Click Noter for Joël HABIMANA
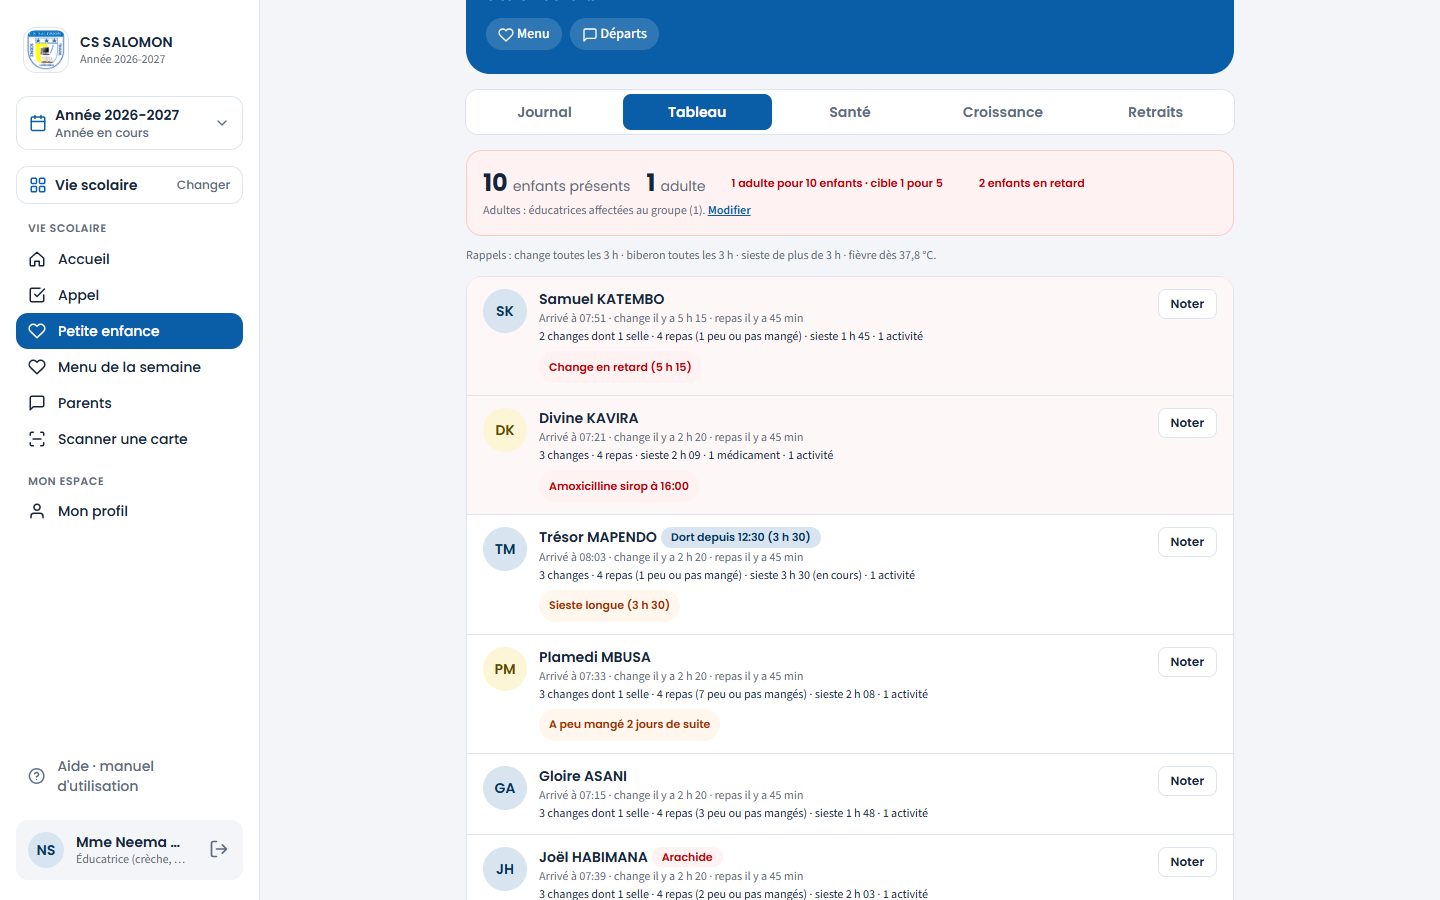 click(x=1187, y=862)
